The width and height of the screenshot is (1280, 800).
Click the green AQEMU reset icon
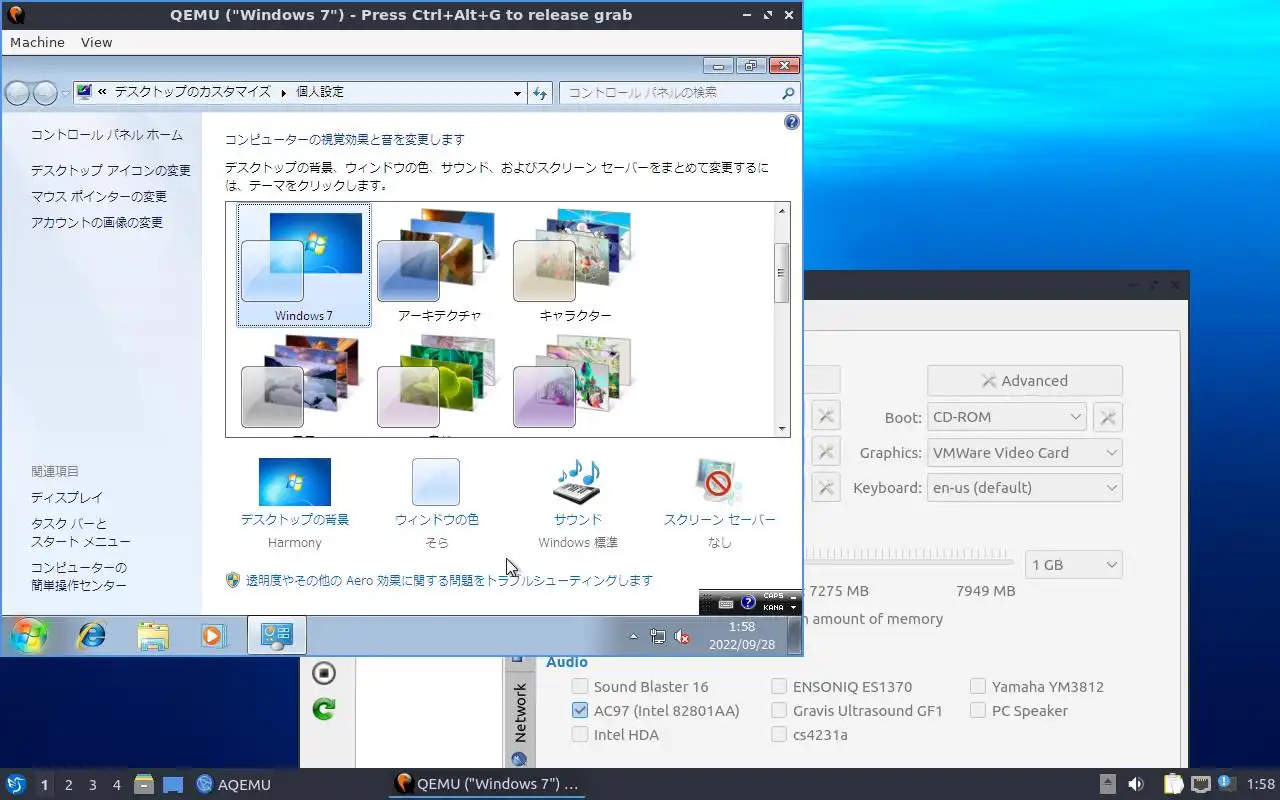point(324,709)
